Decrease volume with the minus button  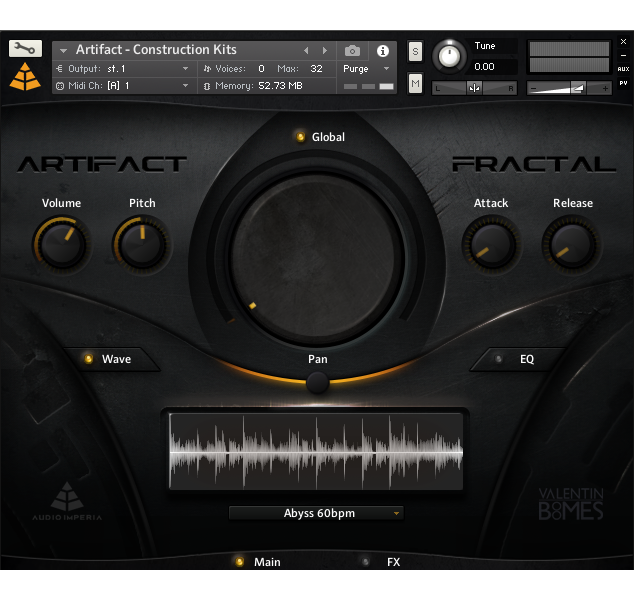(533, 88)
